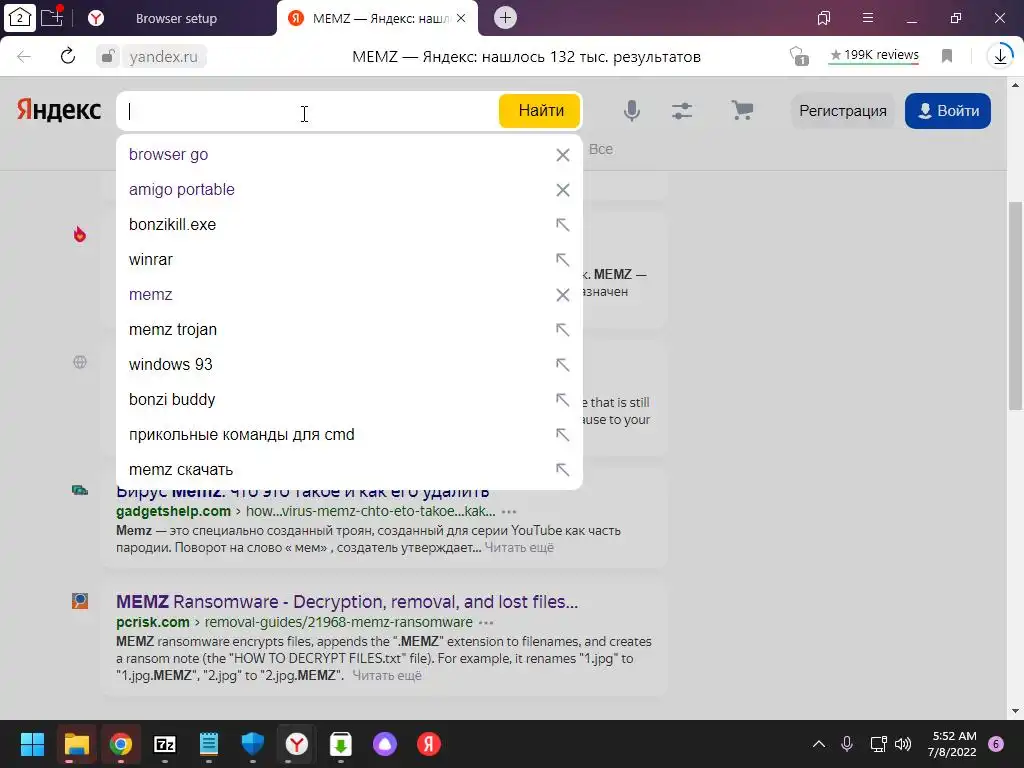Select suggestion bonzikill.exe
The height and width of the screenshot is (768, 1024).
(172, 225)
